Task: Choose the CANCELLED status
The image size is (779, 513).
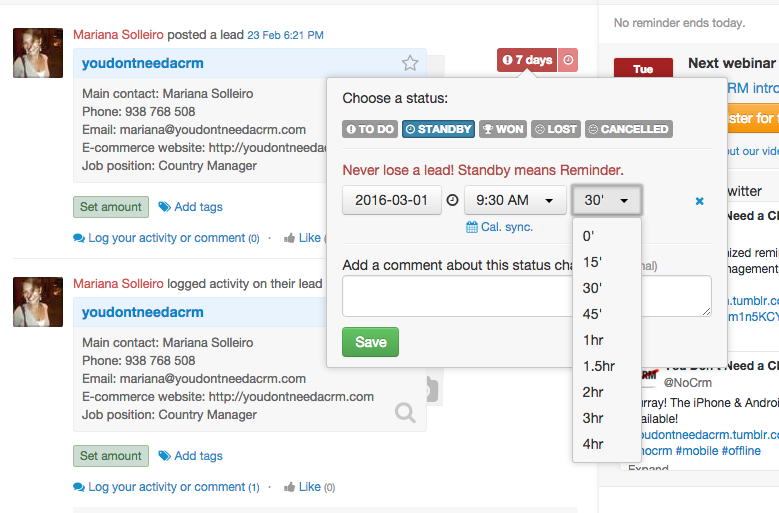Action: tap(628, 129)
